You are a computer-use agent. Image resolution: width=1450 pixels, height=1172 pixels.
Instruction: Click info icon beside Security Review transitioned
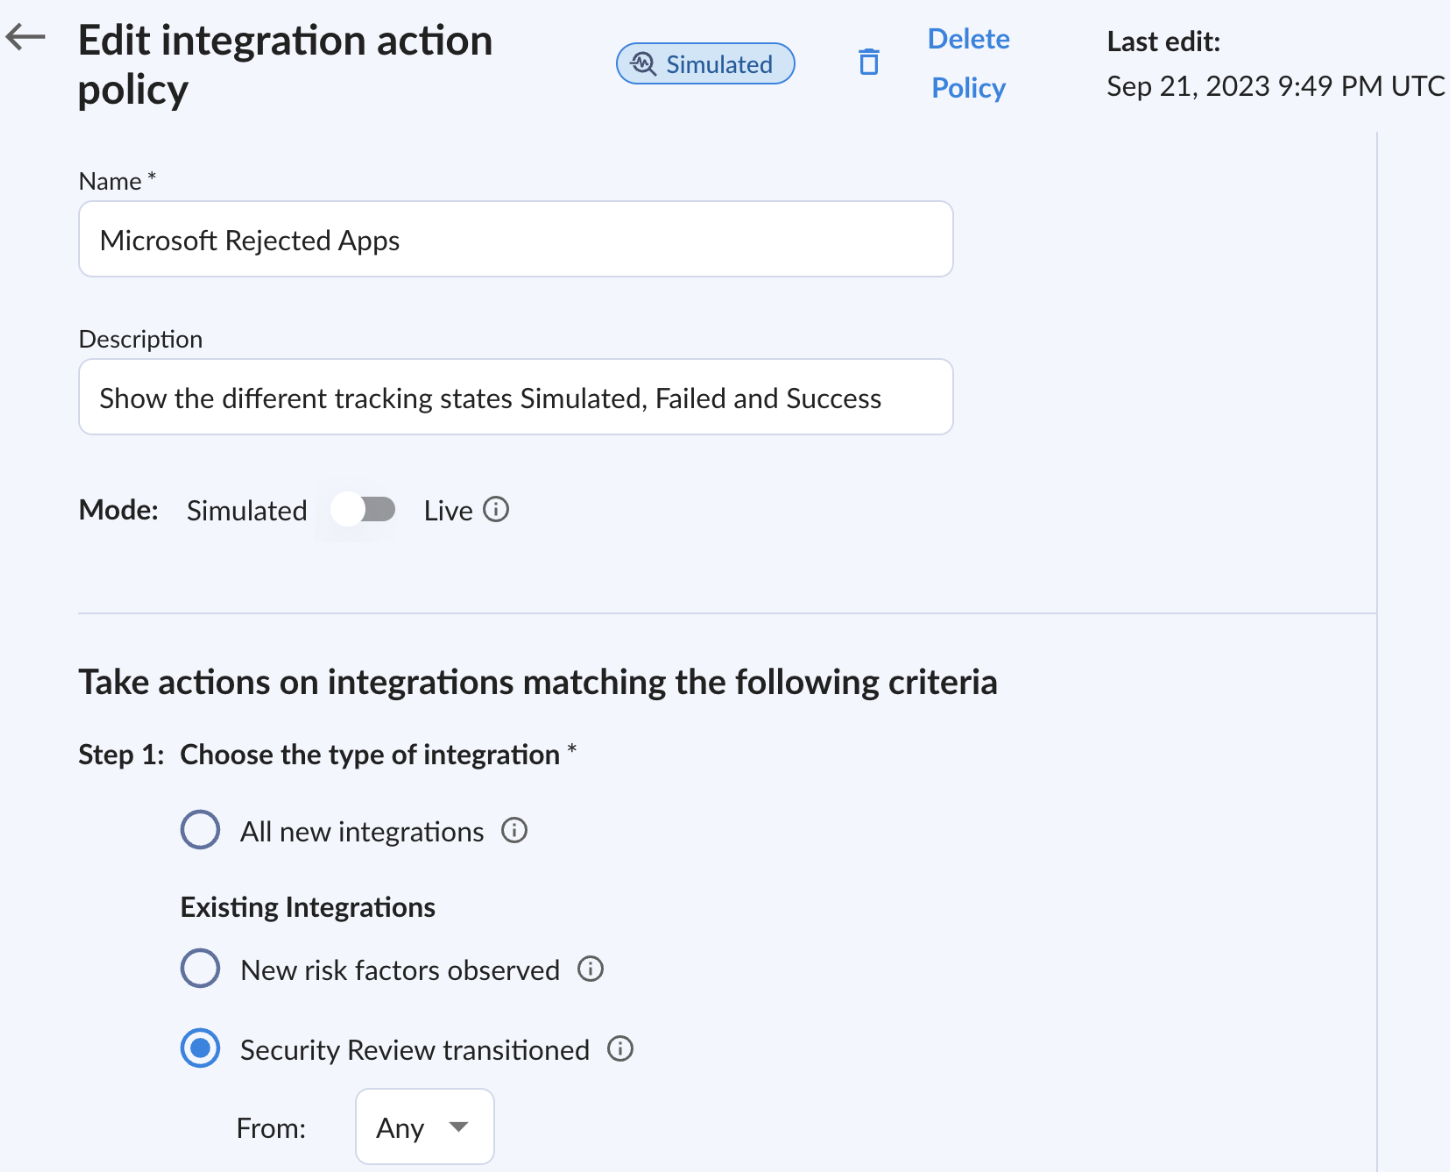[x=621, y=1049]
